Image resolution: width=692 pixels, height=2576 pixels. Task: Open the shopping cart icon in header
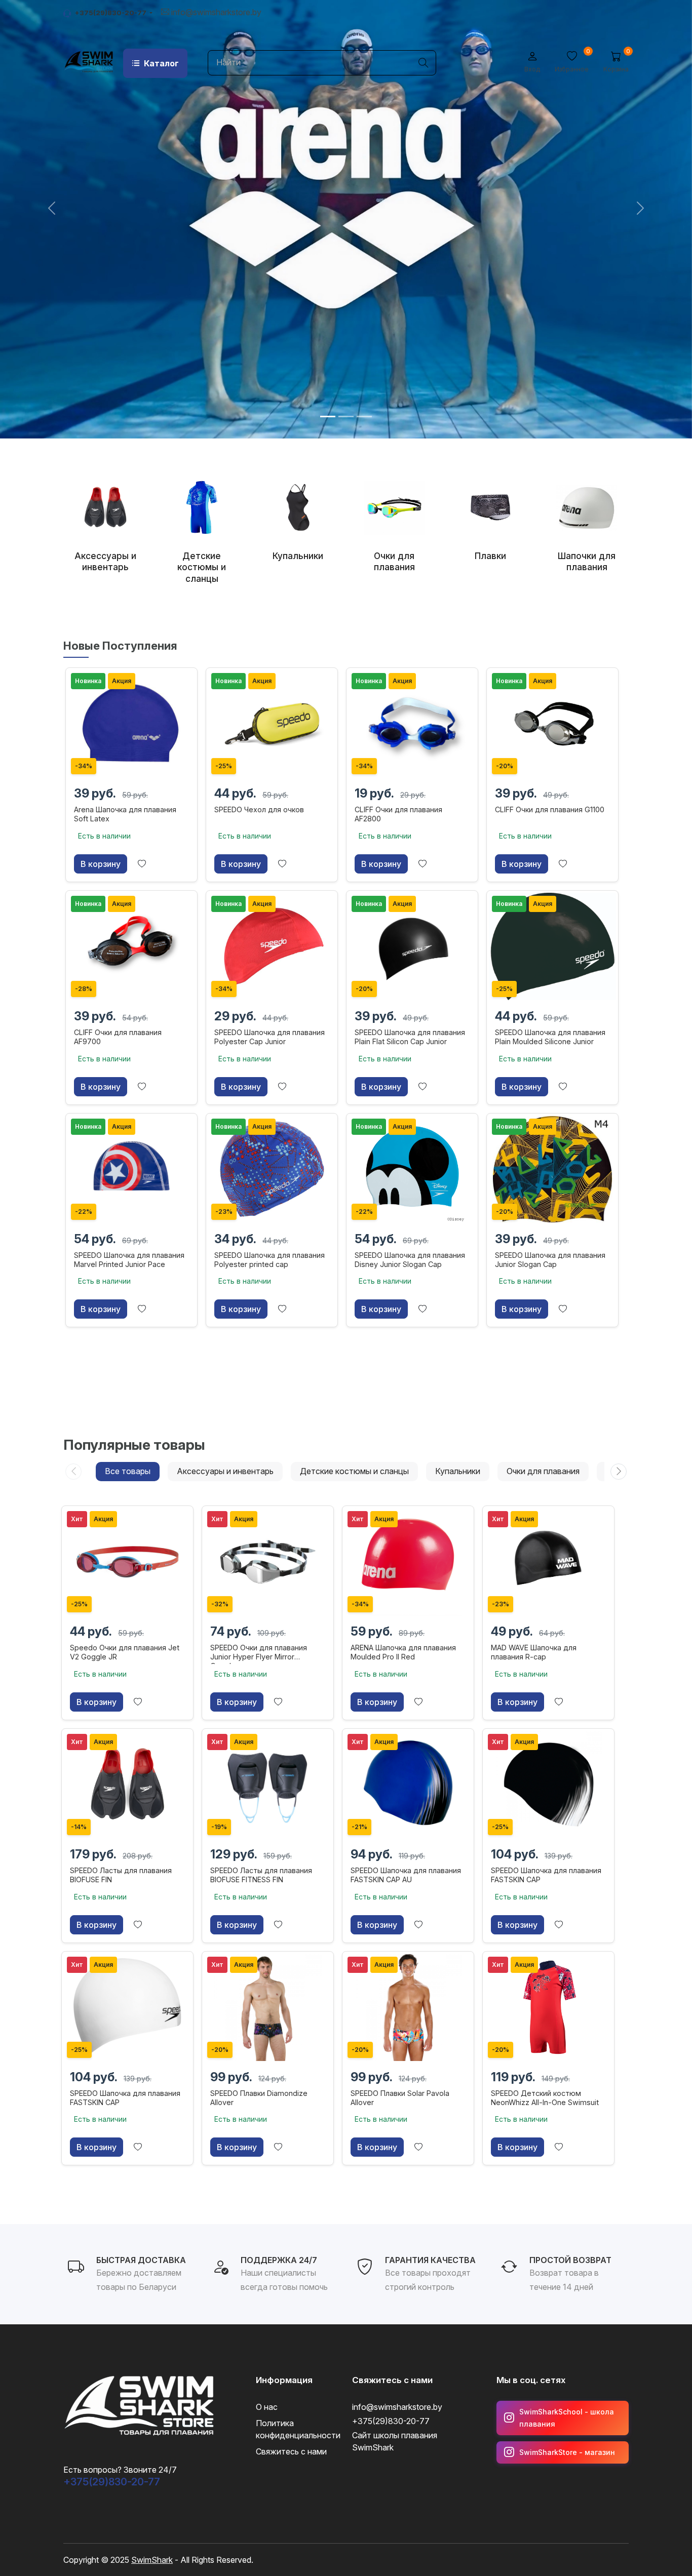pos(615,57)
